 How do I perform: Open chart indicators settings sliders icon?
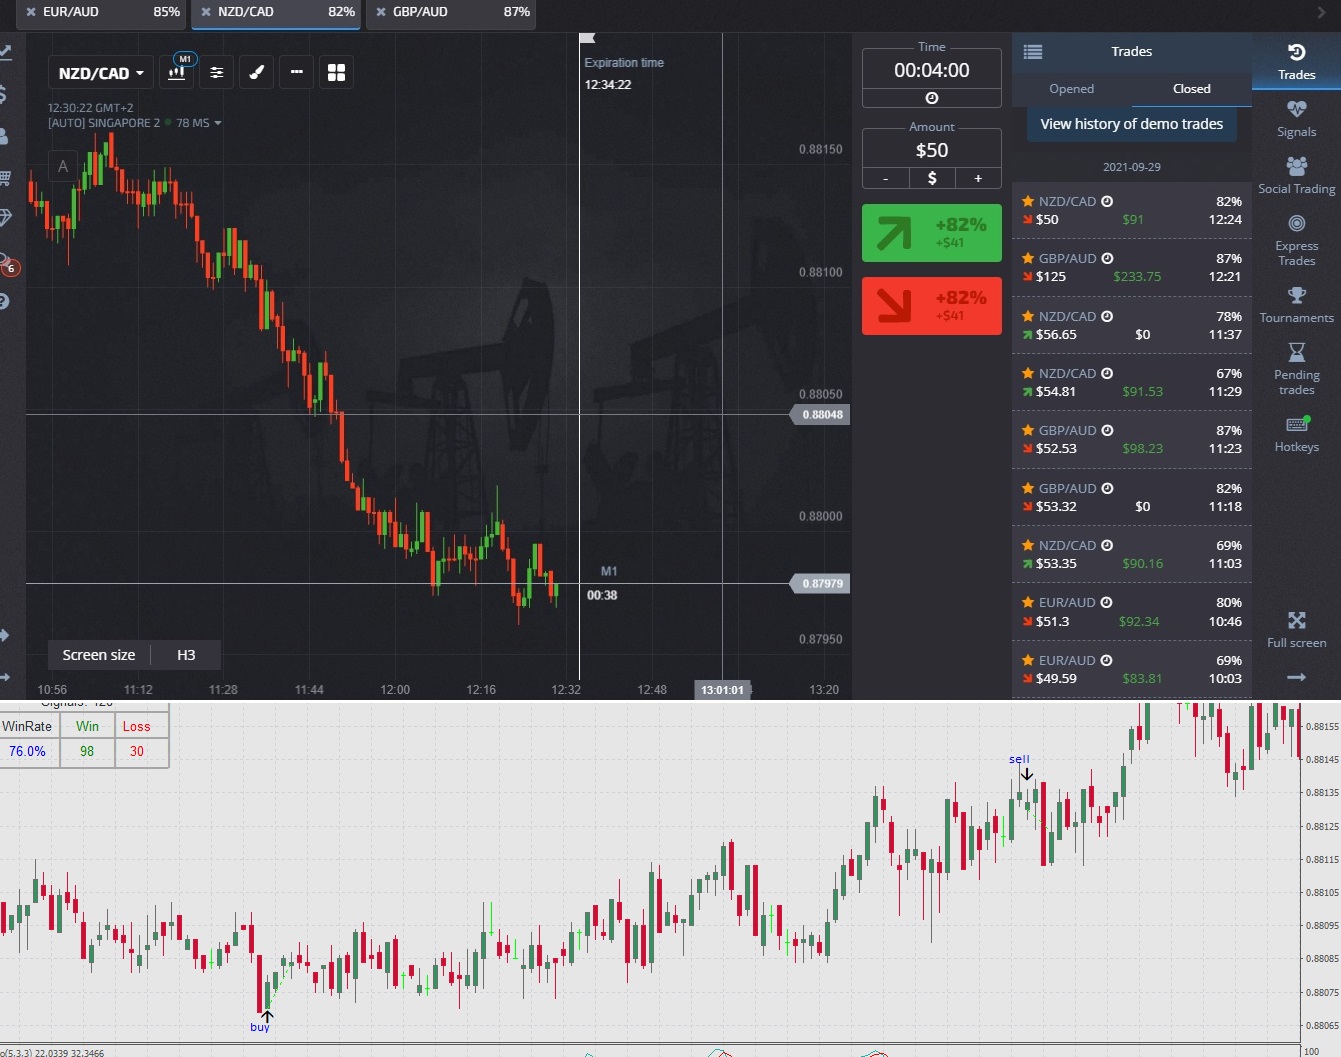[217, 72]
